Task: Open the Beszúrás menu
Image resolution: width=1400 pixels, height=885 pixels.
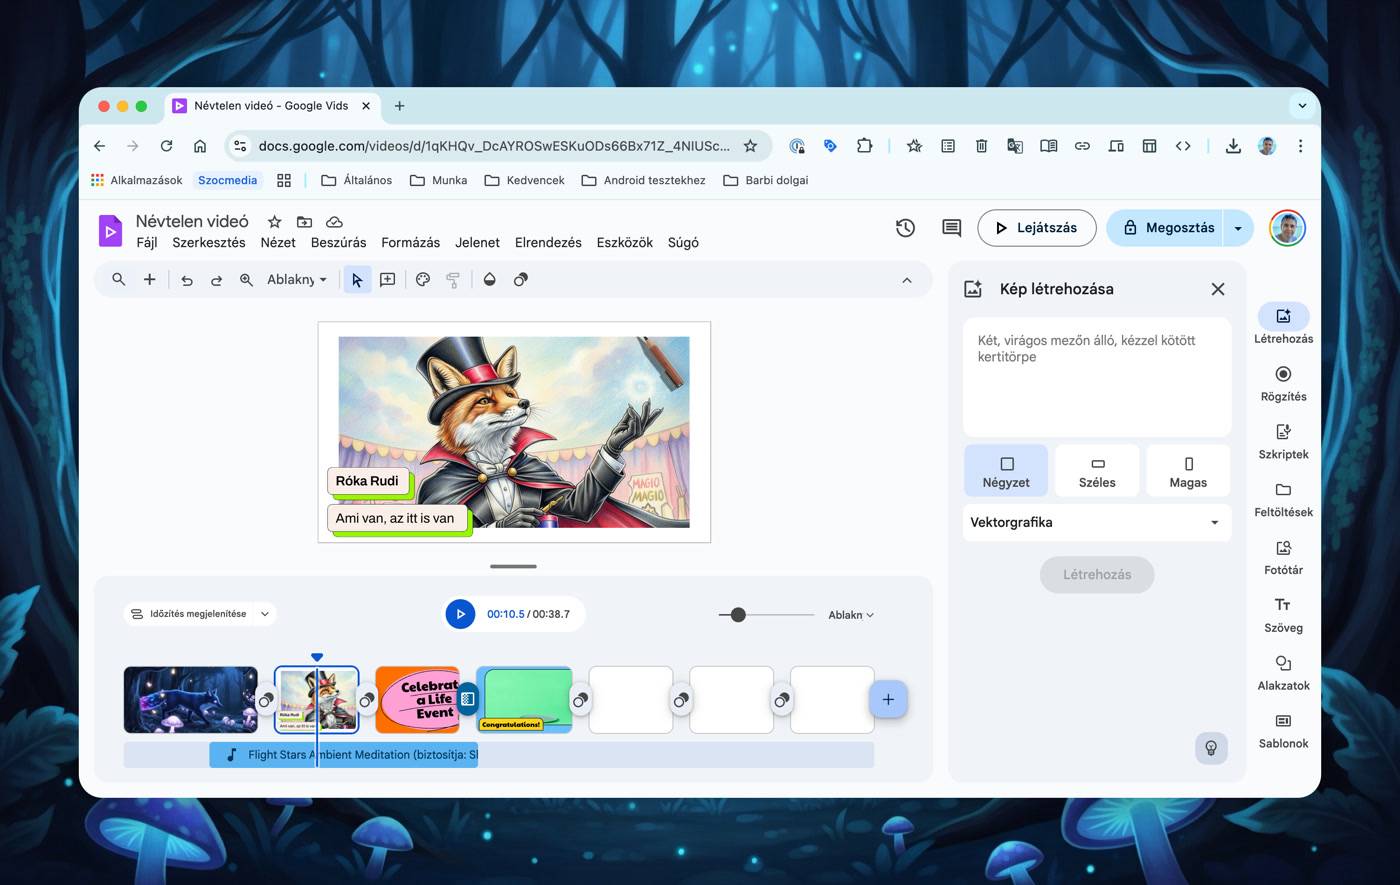Action: tap(339, 243)
